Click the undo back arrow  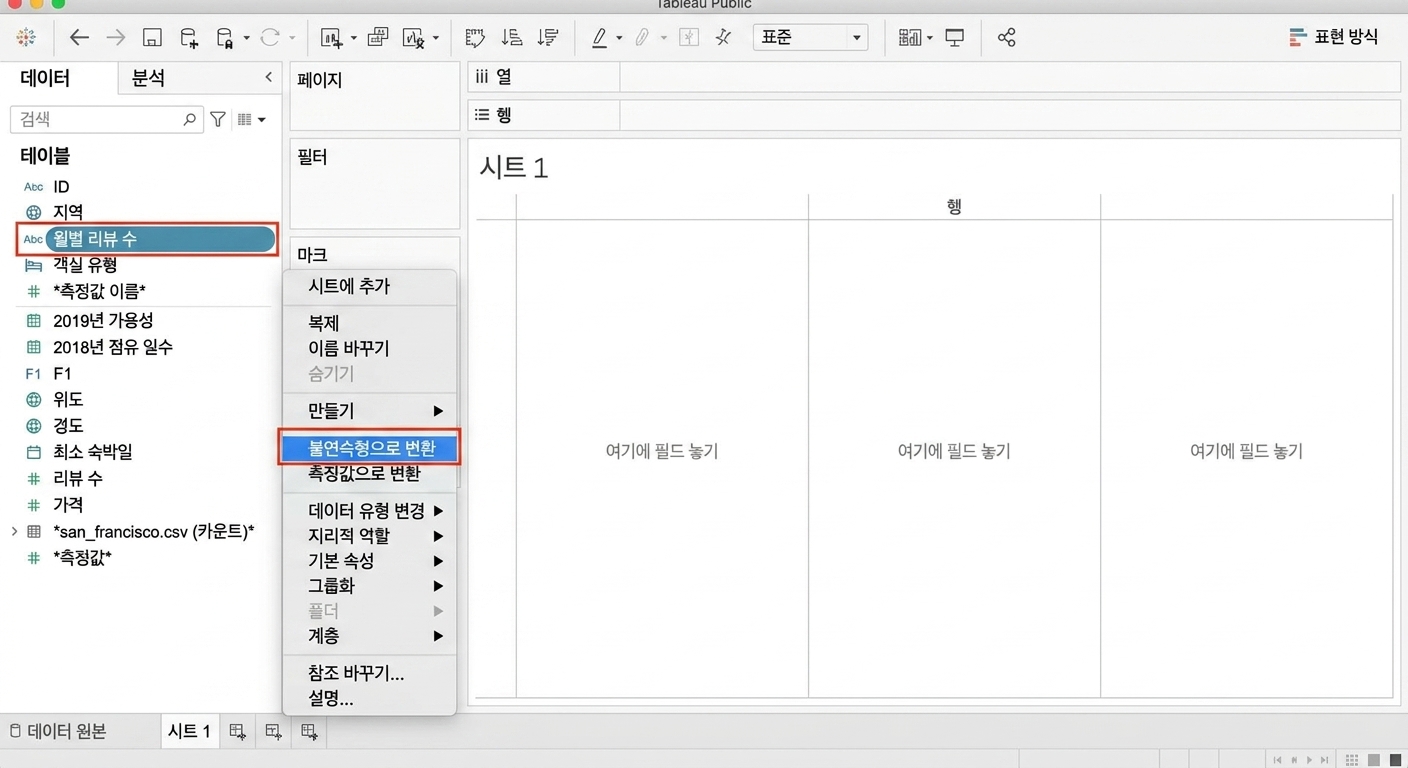[79, 38]
